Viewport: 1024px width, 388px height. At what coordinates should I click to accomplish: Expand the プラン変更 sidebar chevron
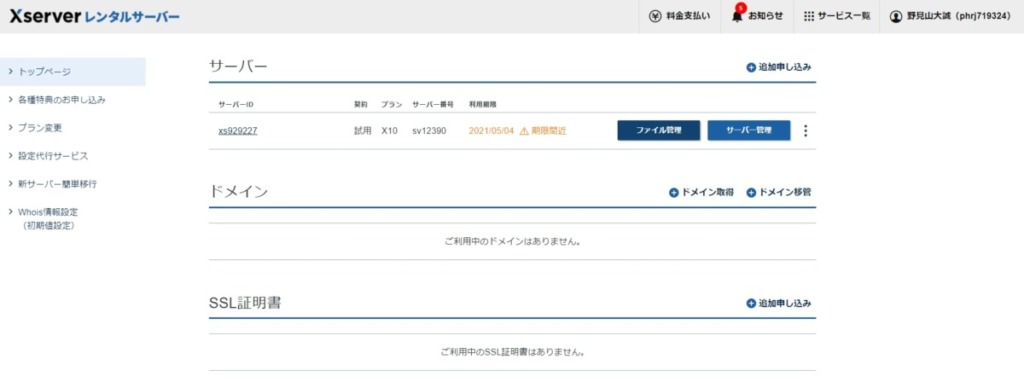[10, 128]
